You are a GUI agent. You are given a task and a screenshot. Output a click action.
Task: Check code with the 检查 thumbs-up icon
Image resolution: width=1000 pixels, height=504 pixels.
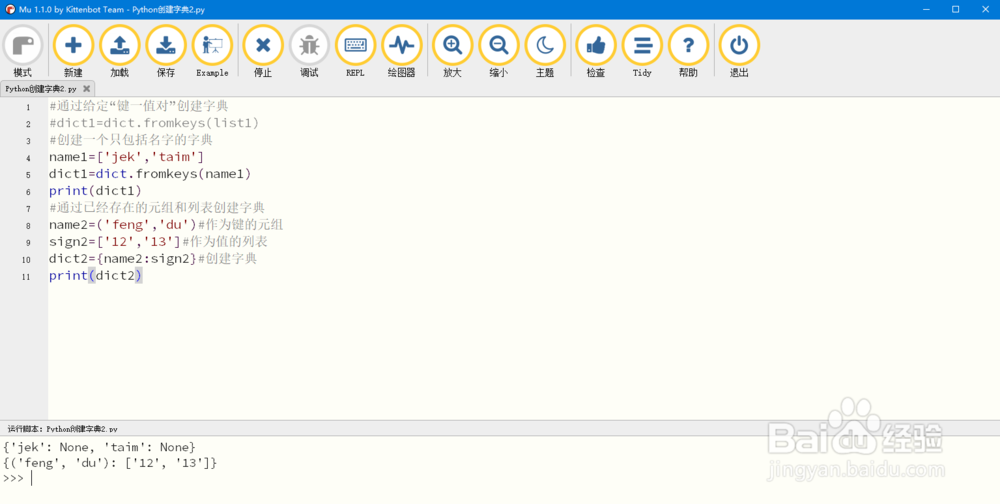click(x=596, y=52)
